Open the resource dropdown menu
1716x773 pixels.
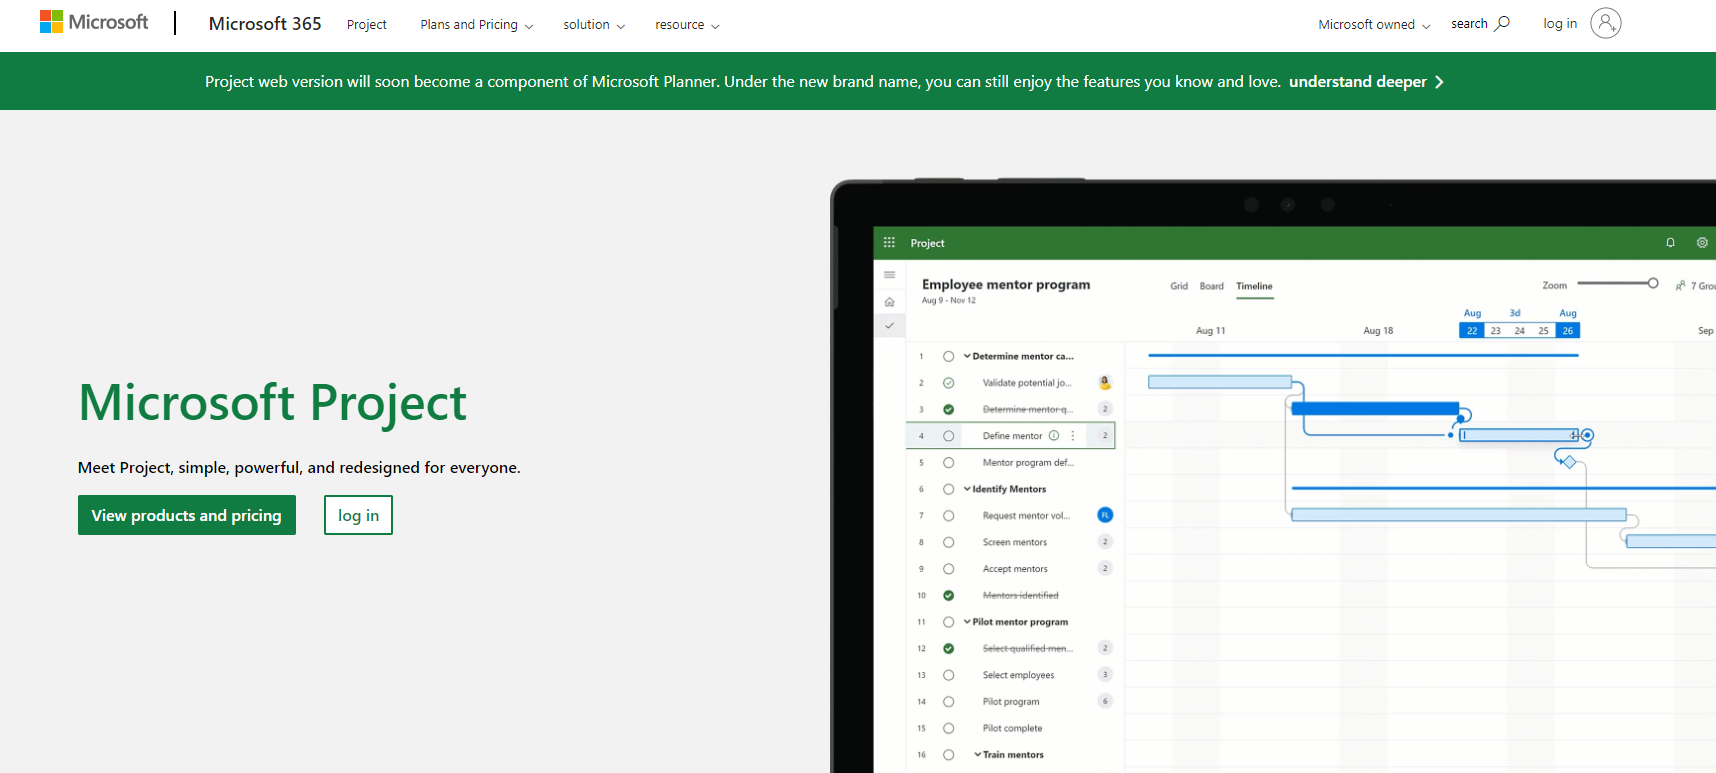687,24
